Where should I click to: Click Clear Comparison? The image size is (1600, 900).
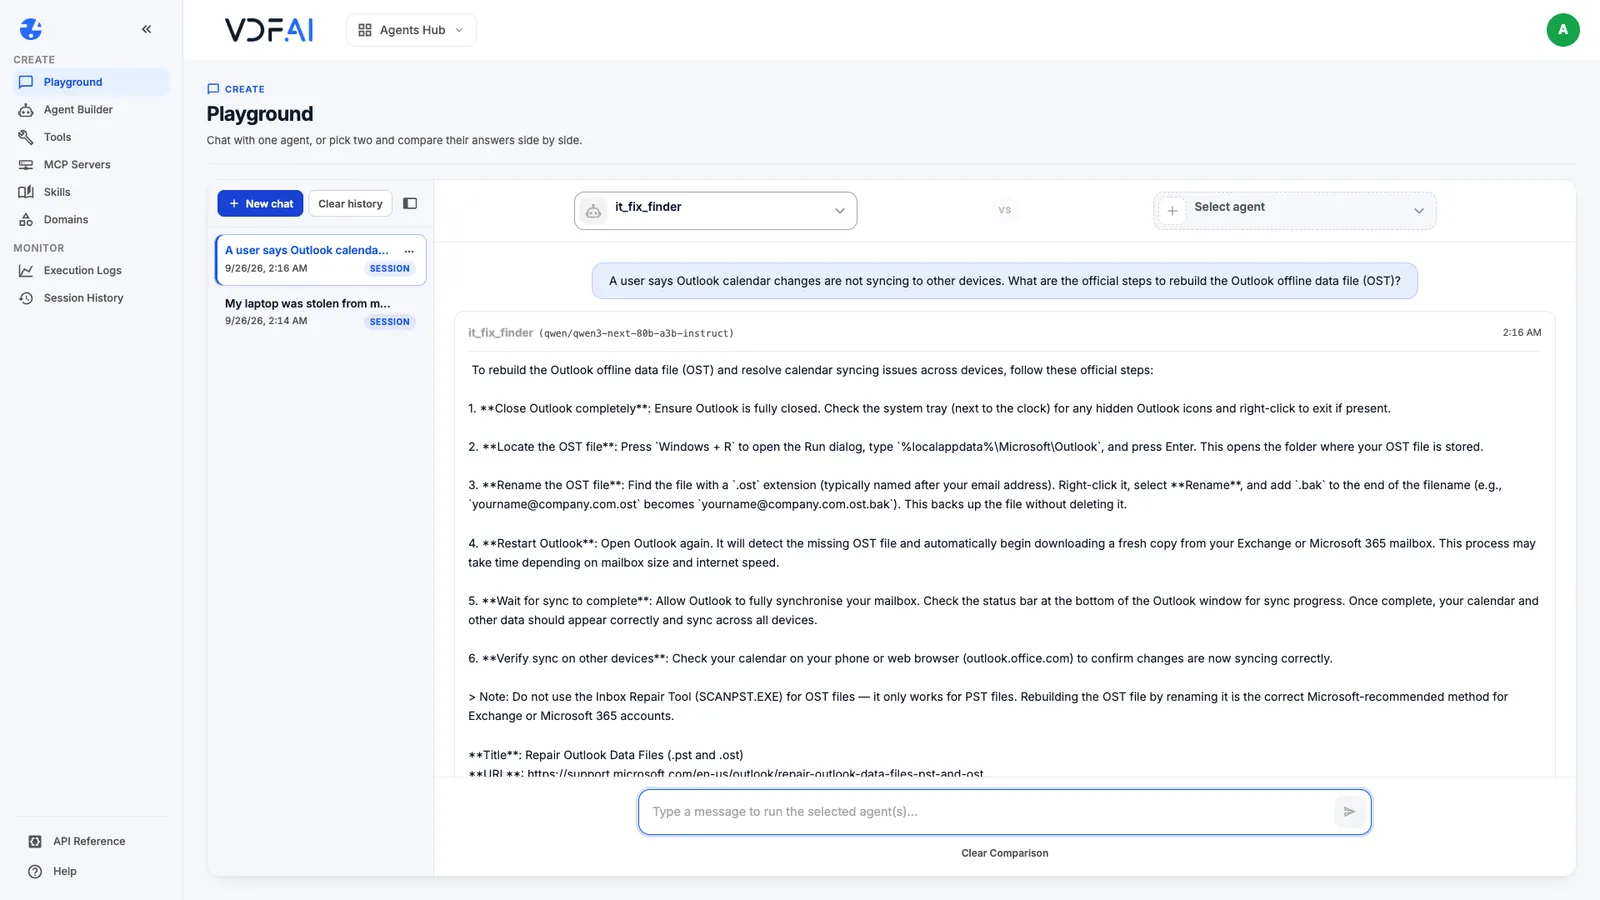click(x=1005, y=854)
